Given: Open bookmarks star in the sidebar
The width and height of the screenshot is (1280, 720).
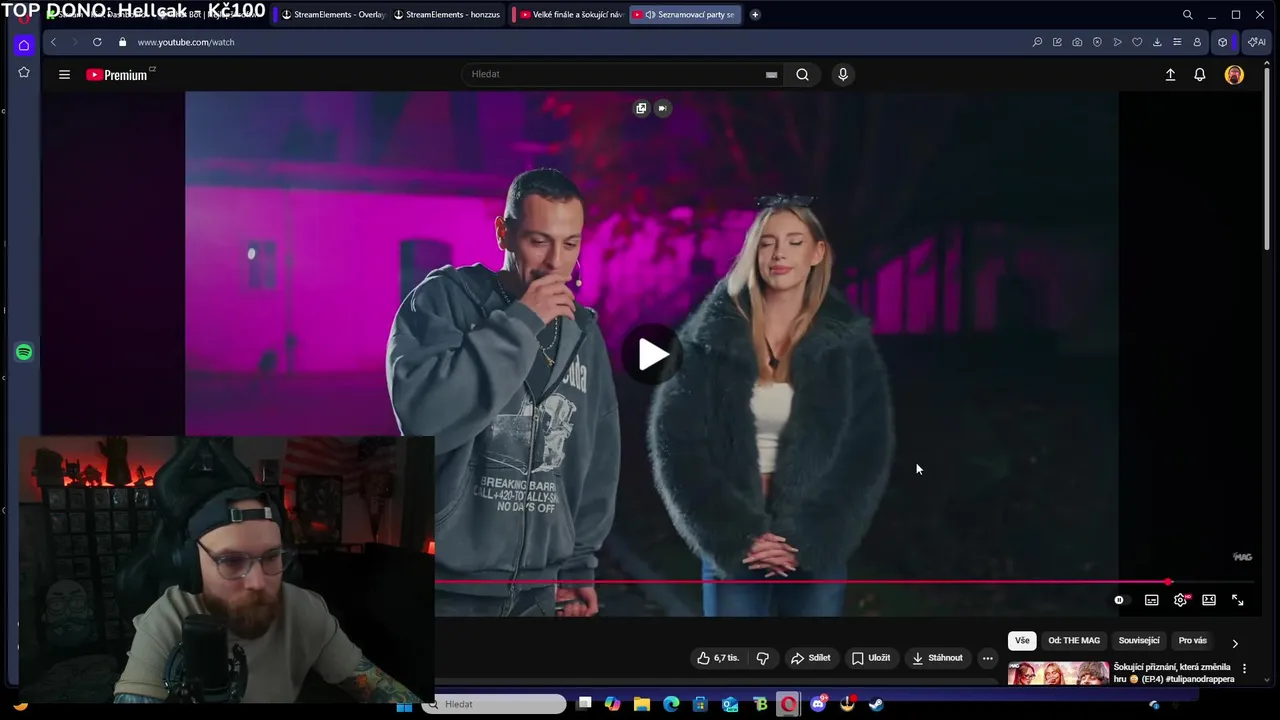Looking at the screenshot, I should pos(24,73).
